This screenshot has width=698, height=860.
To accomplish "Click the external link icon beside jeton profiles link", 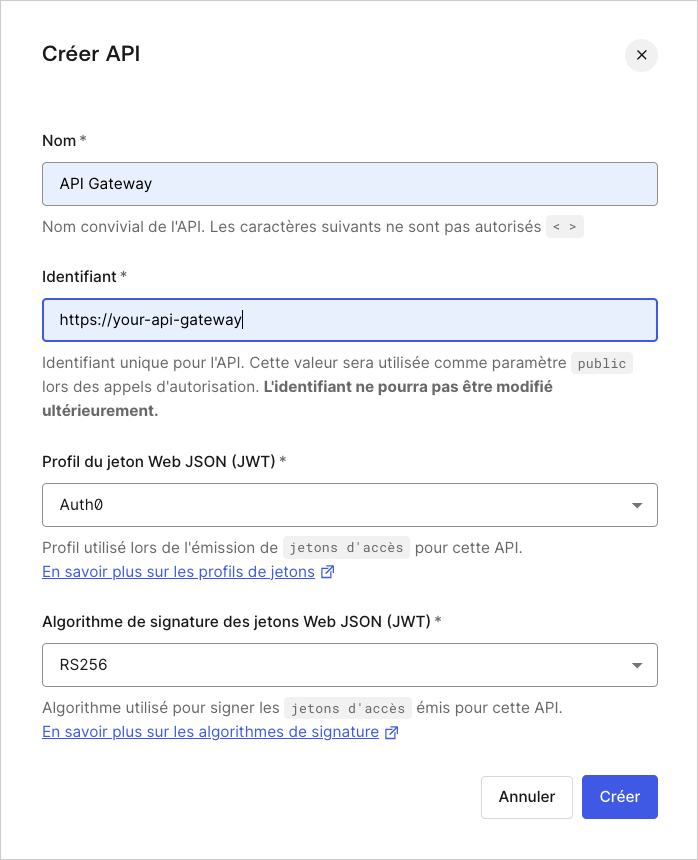I will [327, 571].
